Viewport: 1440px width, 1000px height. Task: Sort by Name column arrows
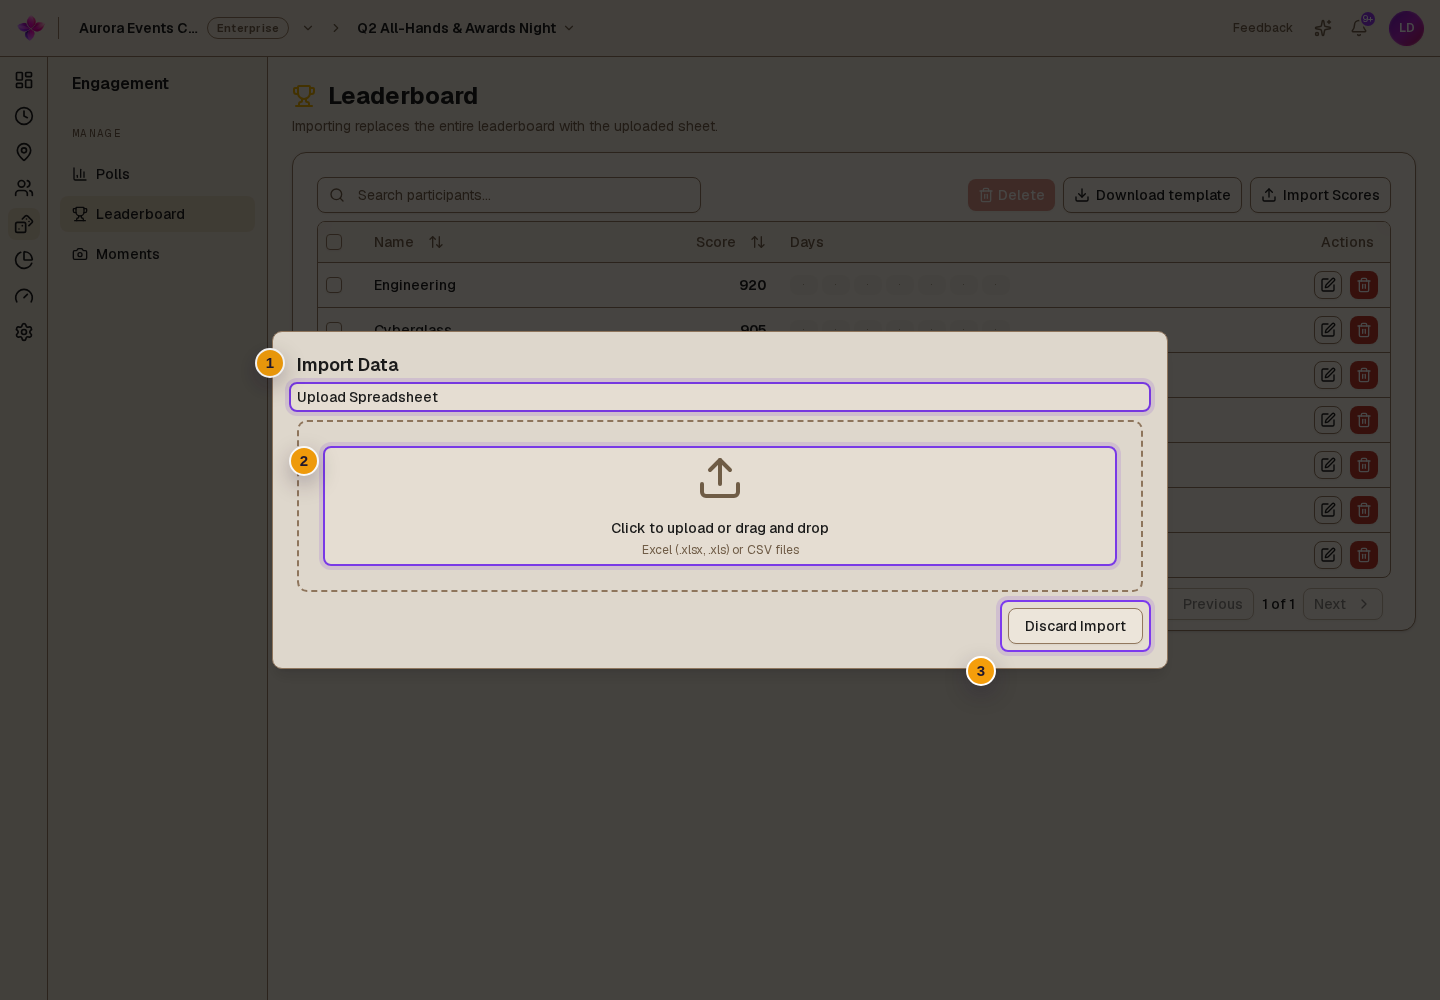pyautogui.click(x=436, y=242)
